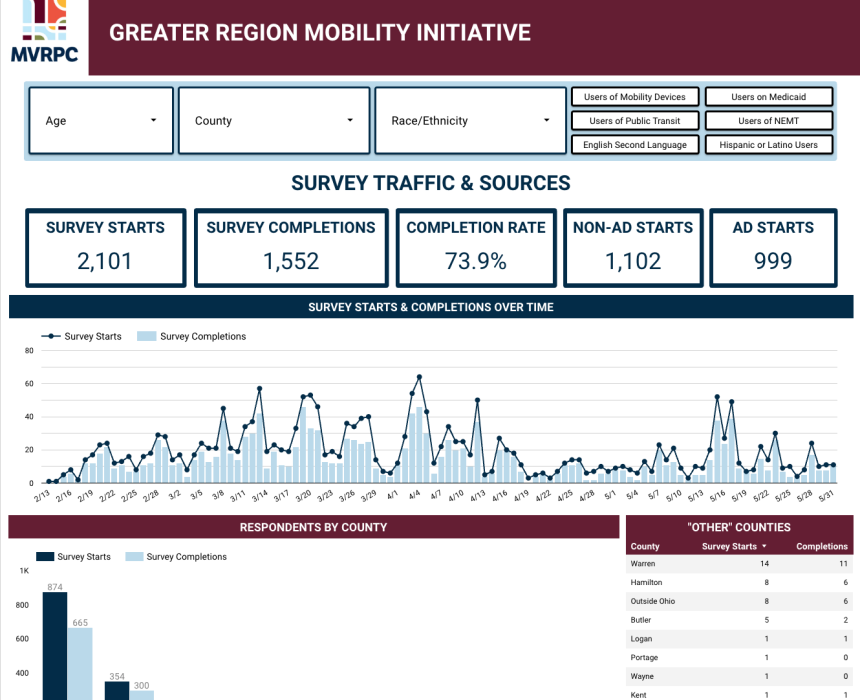Sort table by Survey Starts column header
860x700 pixels.
point(729,546)
